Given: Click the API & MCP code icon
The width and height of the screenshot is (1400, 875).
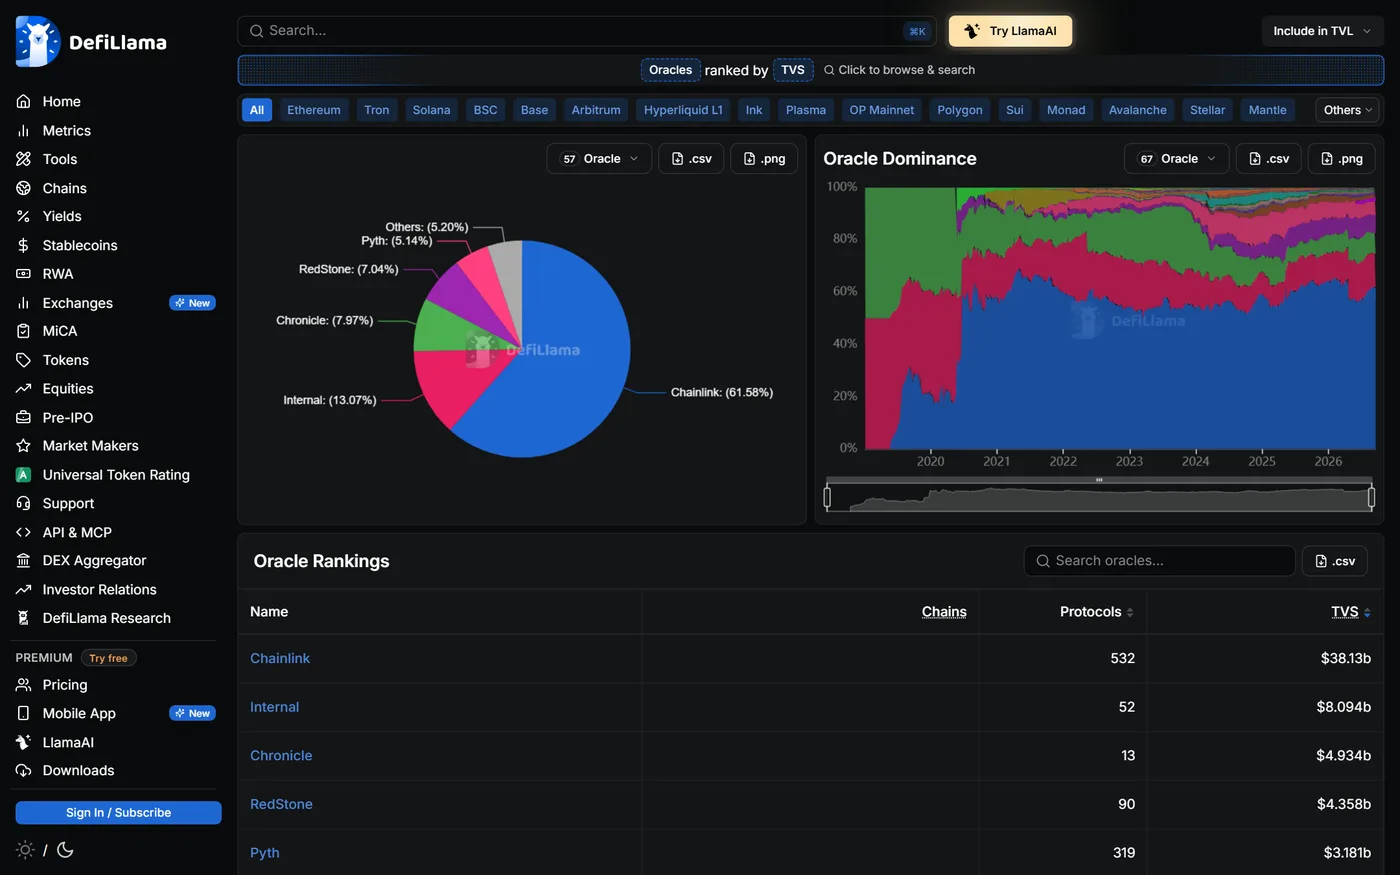Looking at the screenshot, I should (23, 533).
